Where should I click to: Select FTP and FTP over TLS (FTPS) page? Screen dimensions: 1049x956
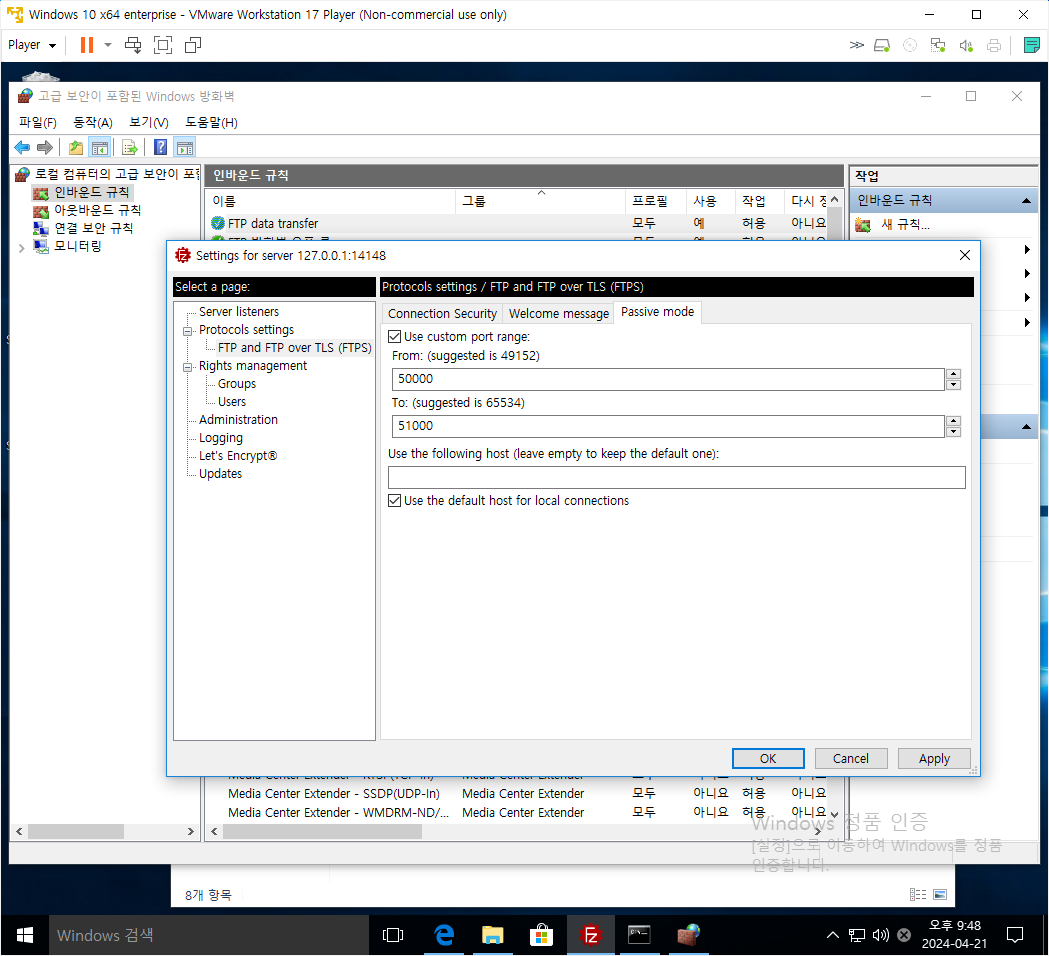pos(294,348)
